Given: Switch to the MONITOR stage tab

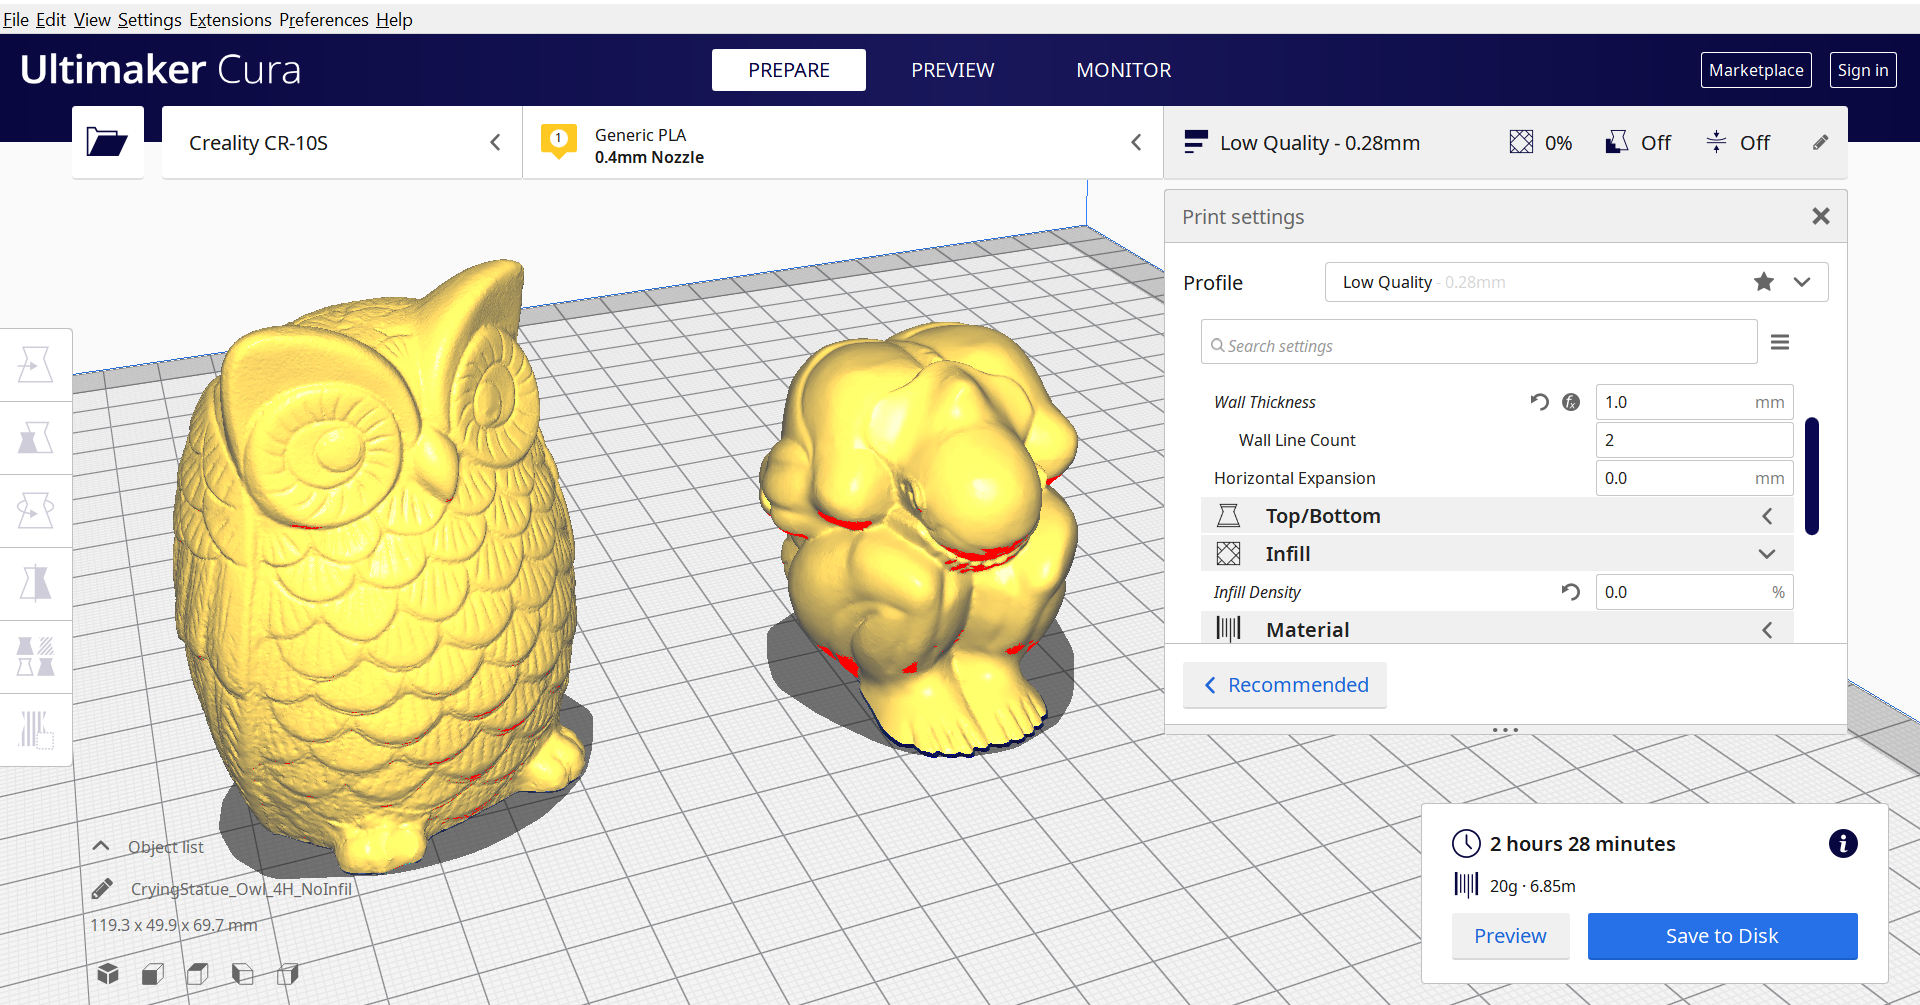Looking at the screenshot, I should coord(1124,70).
